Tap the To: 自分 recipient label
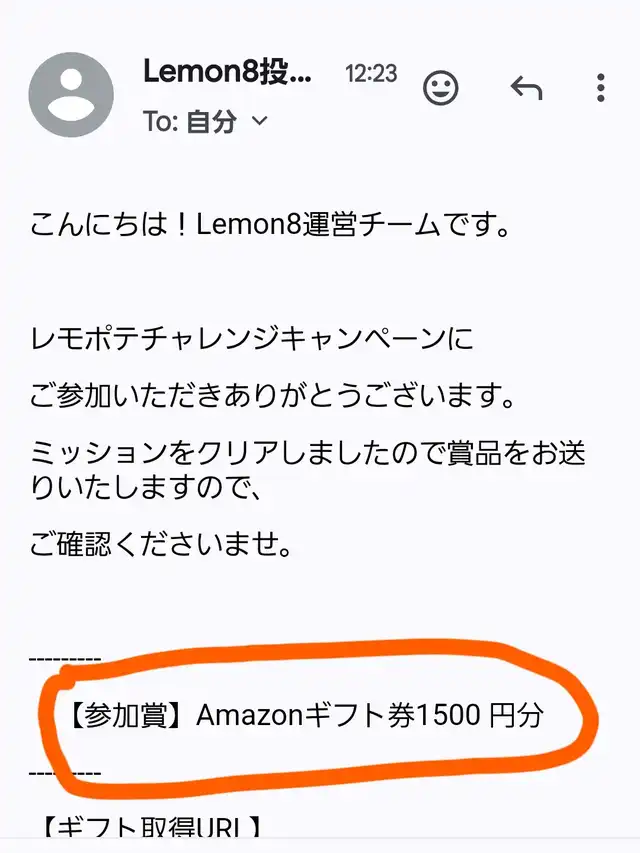The height and width of the screenshot is (853, 640). click(190, 121)
